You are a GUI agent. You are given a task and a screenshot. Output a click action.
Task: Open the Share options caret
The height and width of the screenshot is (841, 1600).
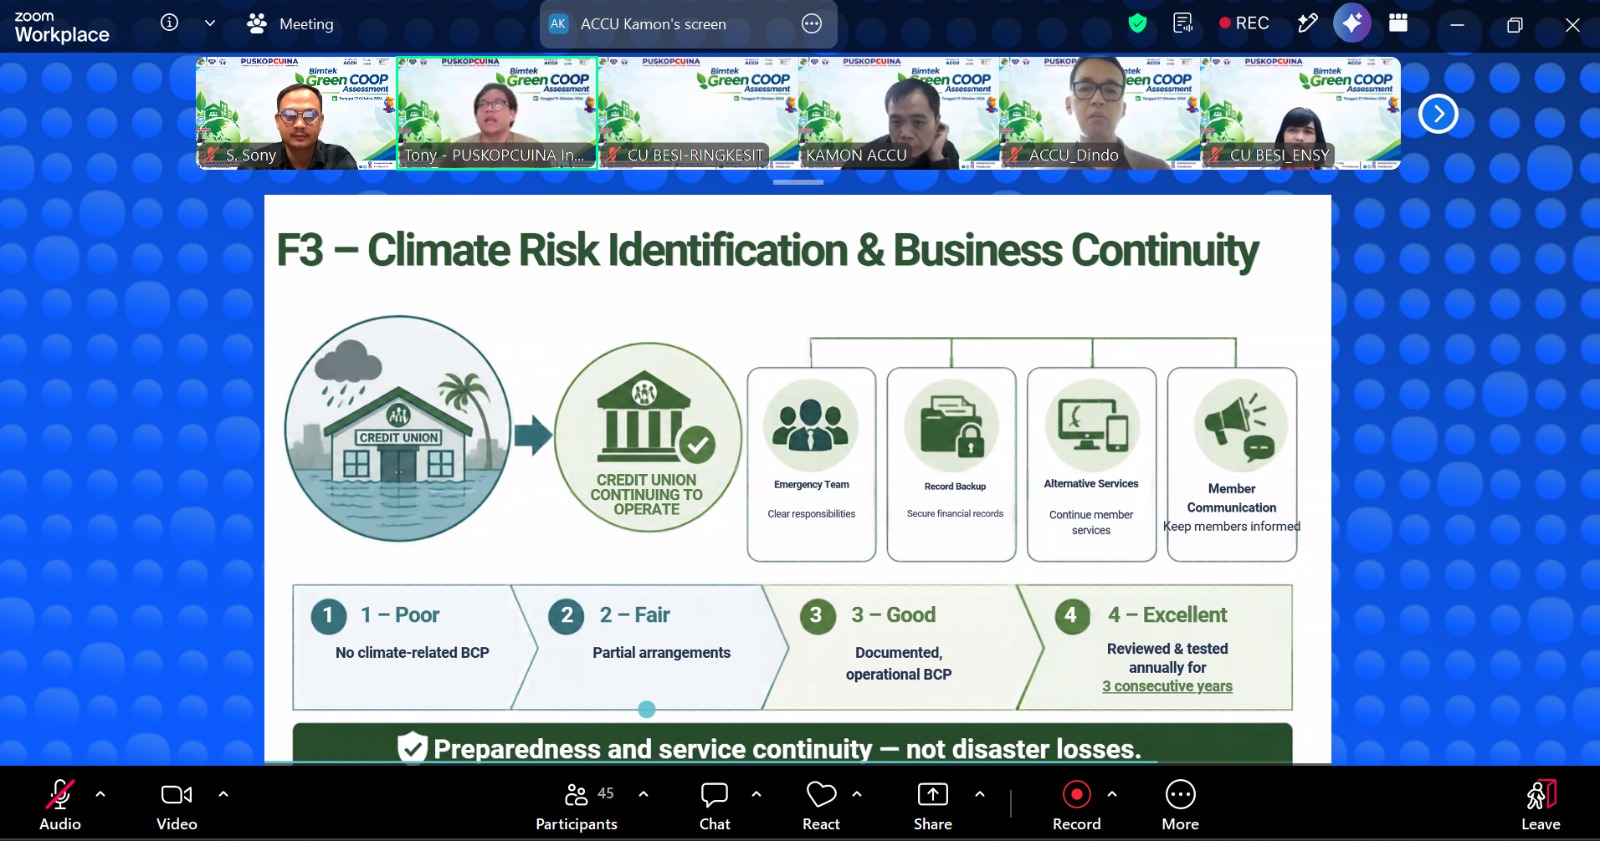[x=980, y=794]
